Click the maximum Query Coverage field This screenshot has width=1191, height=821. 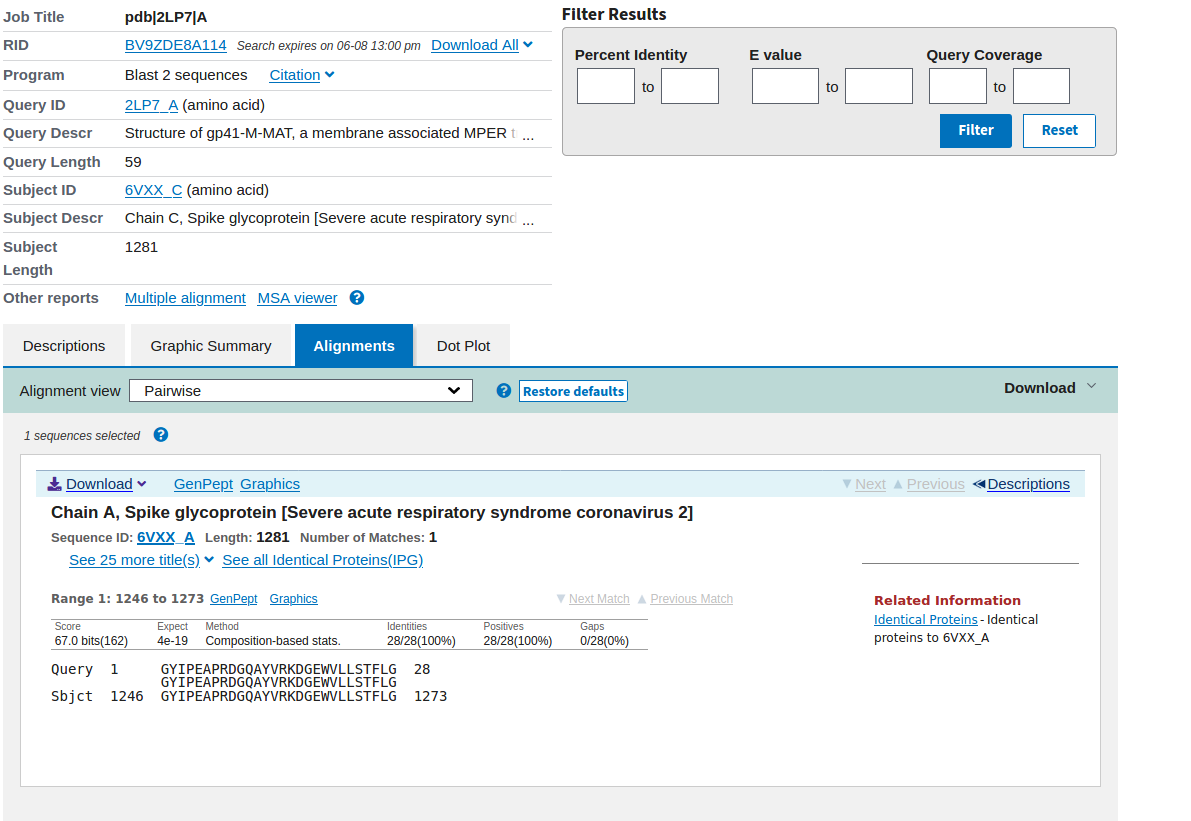click(1041, 86)
